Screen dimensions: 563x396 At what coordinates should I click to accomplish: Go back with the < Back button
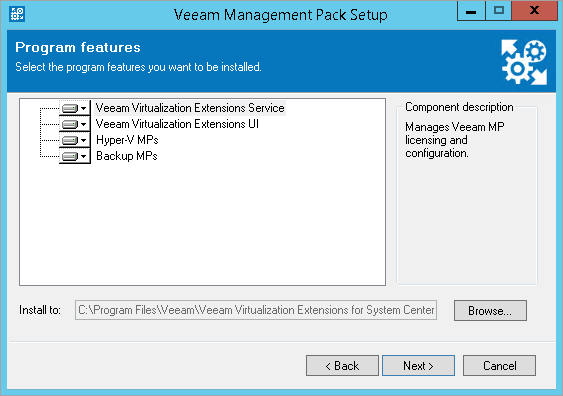pos(342,366)
